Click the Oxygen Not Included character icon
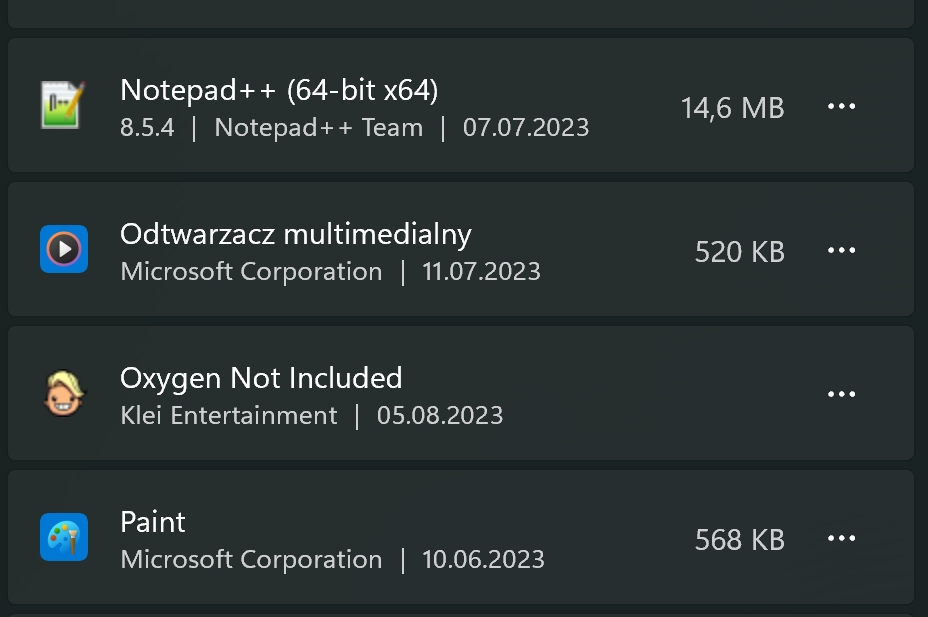The image size is (928, 617). click(64, 393)
